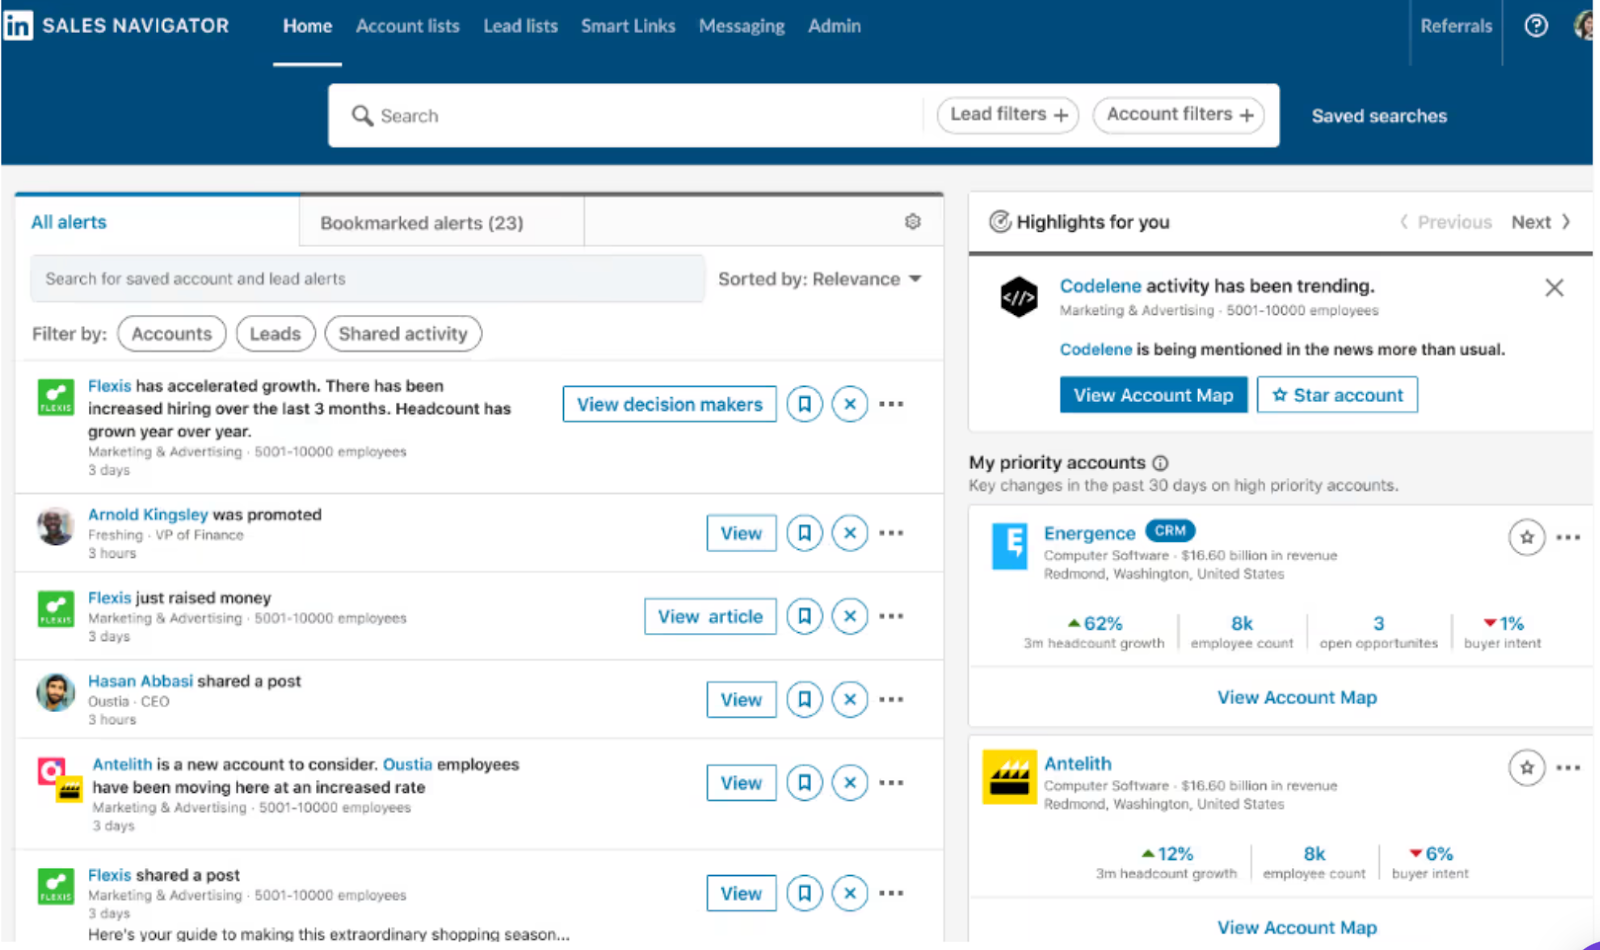Click View decision makers button
1600x950 pixels.
669,404
